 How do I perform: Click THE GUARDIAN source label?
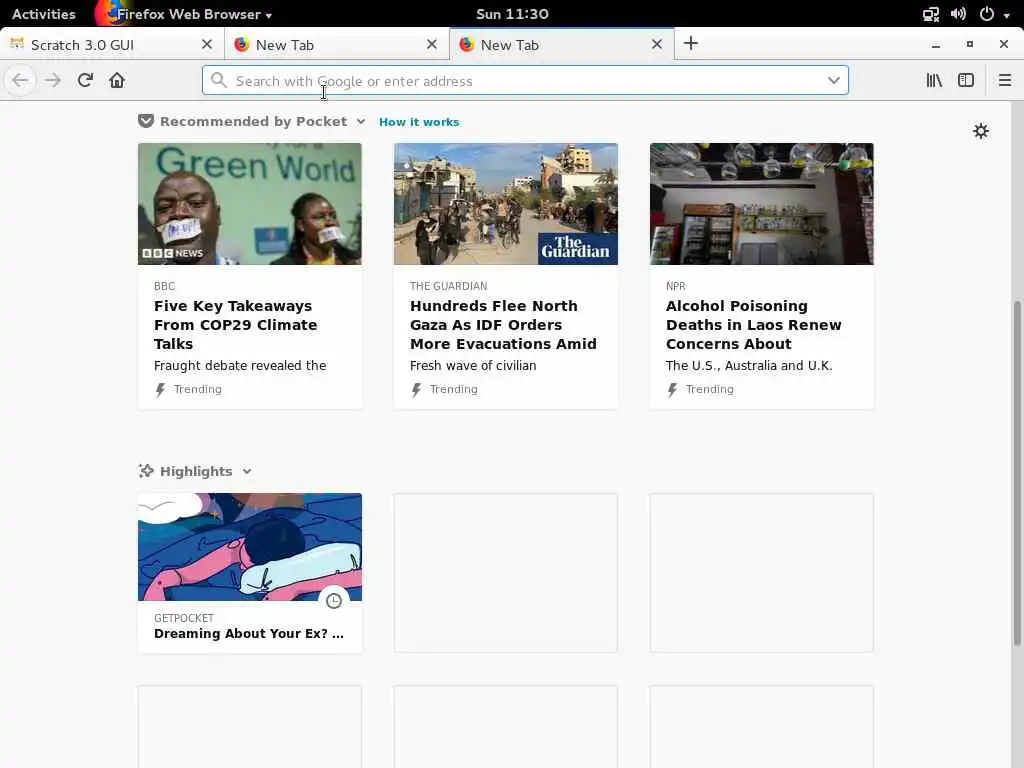(x=449, y=286)
